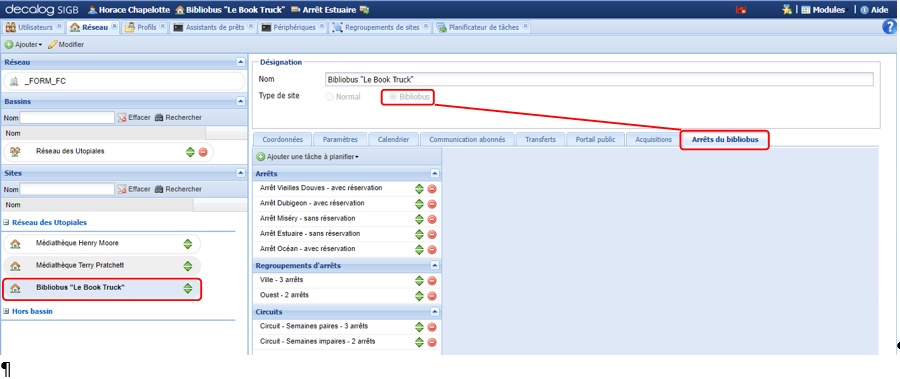
Task: Click Rechercher in the Bassins section
Action: pyautogui.click(x=179, y=117)
